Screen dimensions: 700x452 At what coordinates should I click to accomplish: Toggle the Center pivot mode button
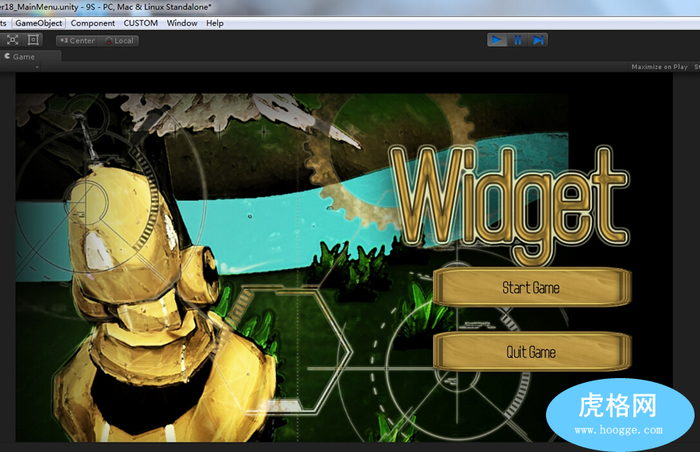[x=77, y=41]
